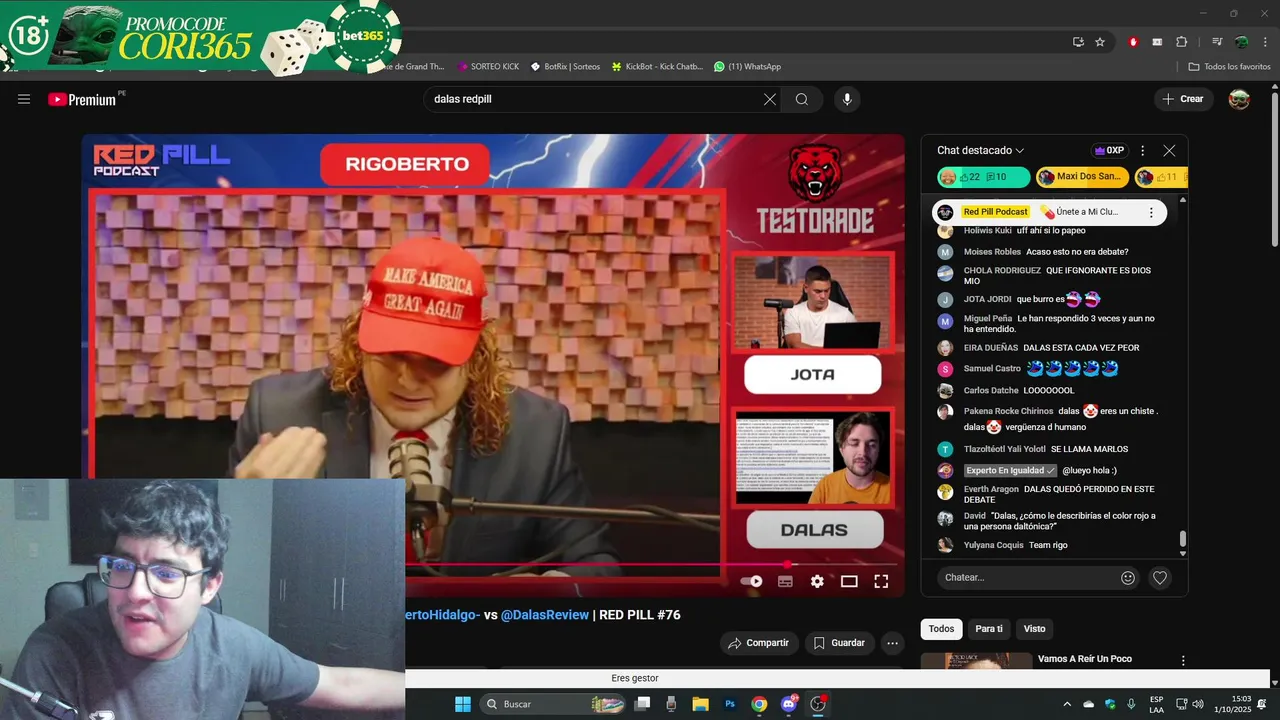
Task: Select the Visto filter chip
Action: [1034, 628]
